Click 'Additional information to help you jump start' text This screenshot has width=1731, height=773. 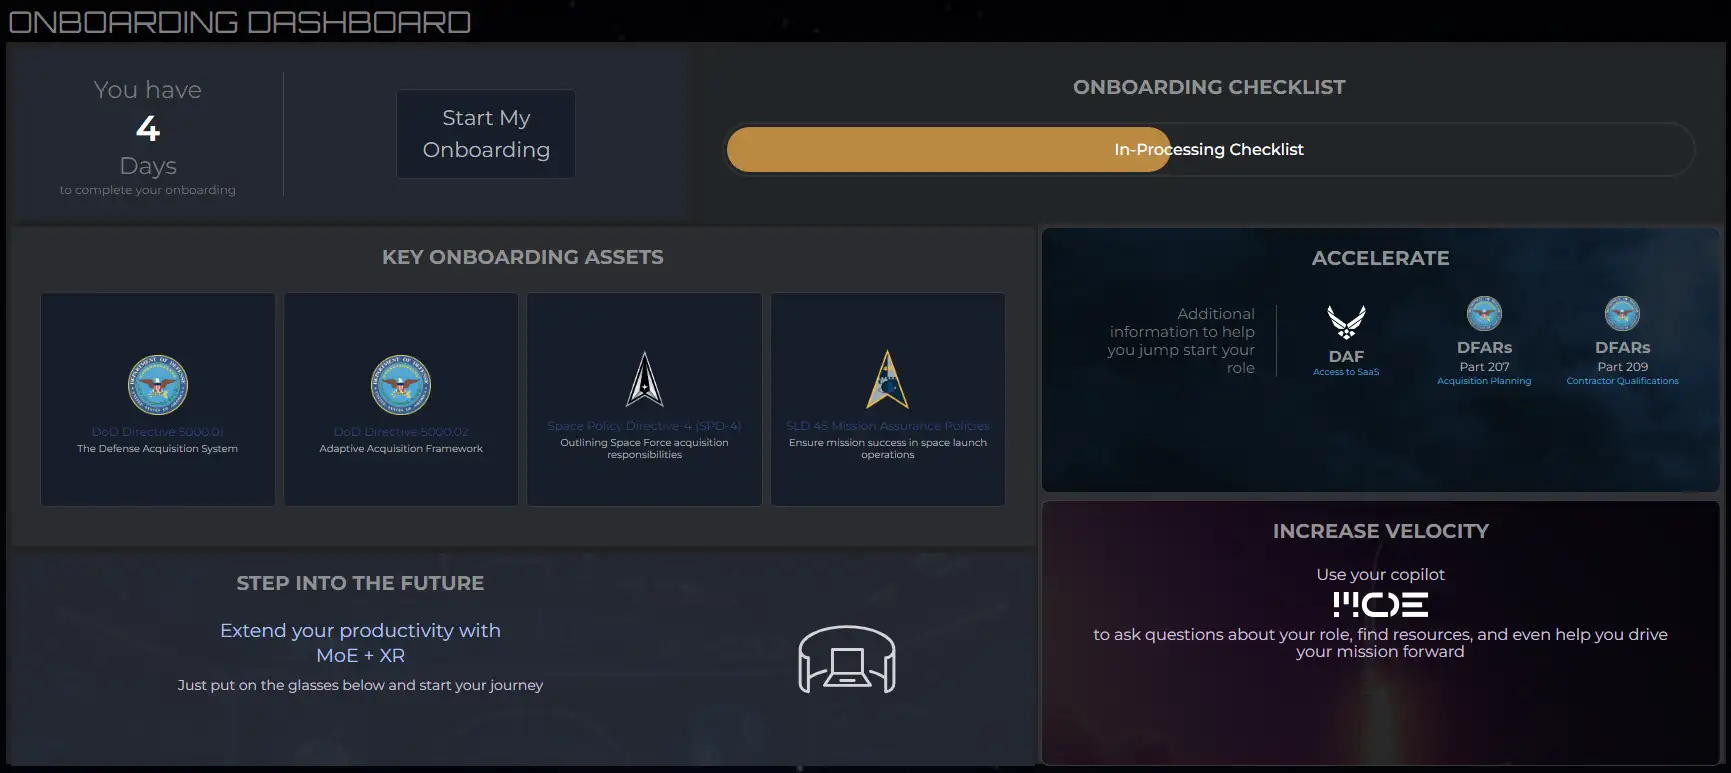pyautogui.click(x=1181, y=341)
